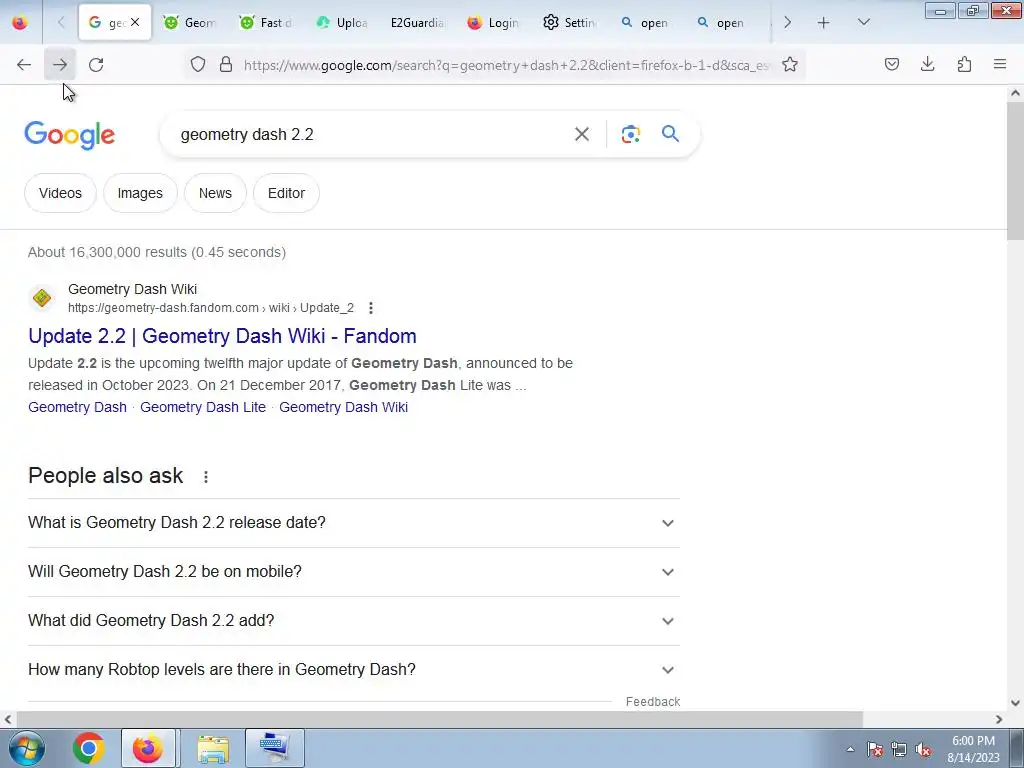The width and height of the screenshot is (1024, 768).
Task: Search by image with Google Lens
Action: click(631, 135)
